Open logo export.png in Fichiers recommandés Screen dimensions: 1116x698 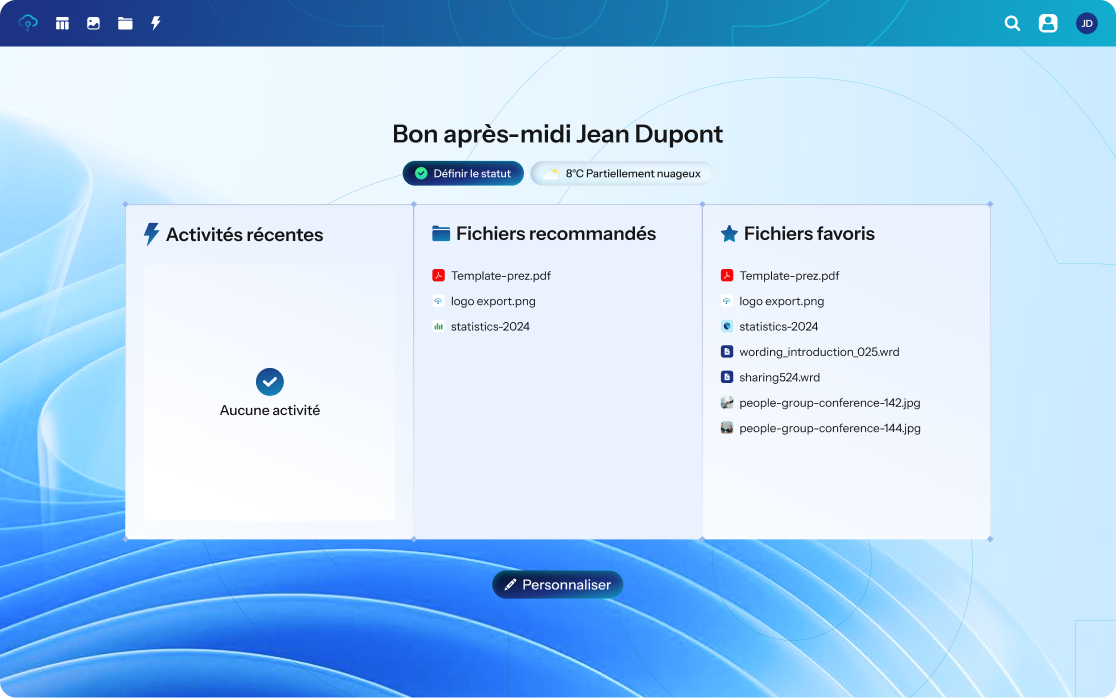click(x=484, y=301)
